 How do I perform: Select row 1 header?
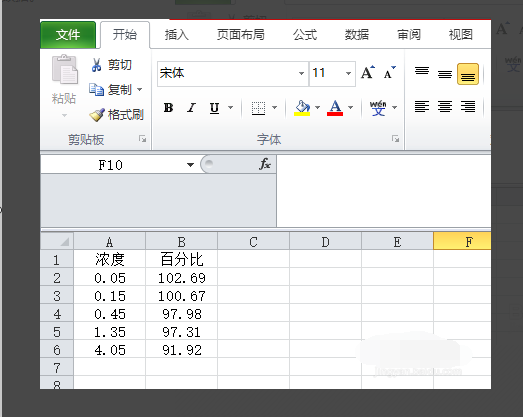pos(57,259)
